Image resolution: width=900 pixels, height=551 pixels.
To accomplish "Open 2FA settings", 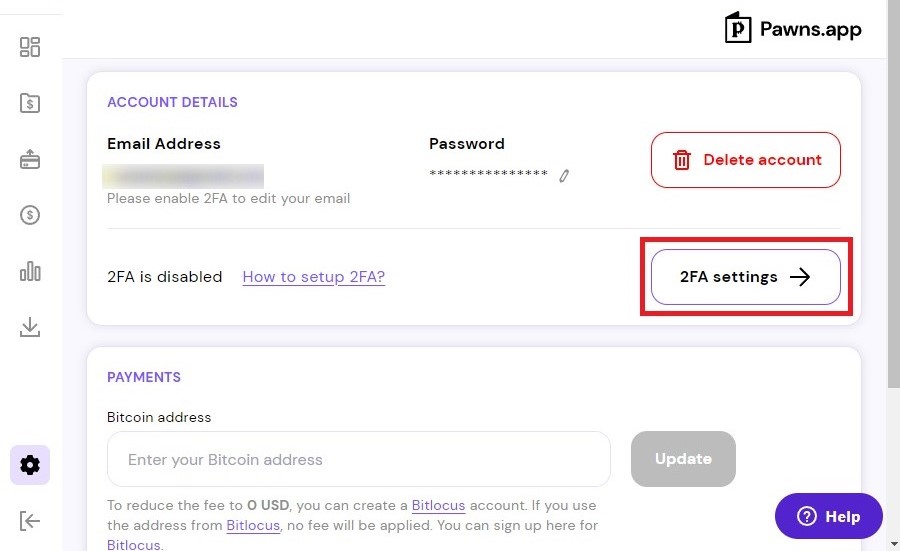I will [746, 277].
